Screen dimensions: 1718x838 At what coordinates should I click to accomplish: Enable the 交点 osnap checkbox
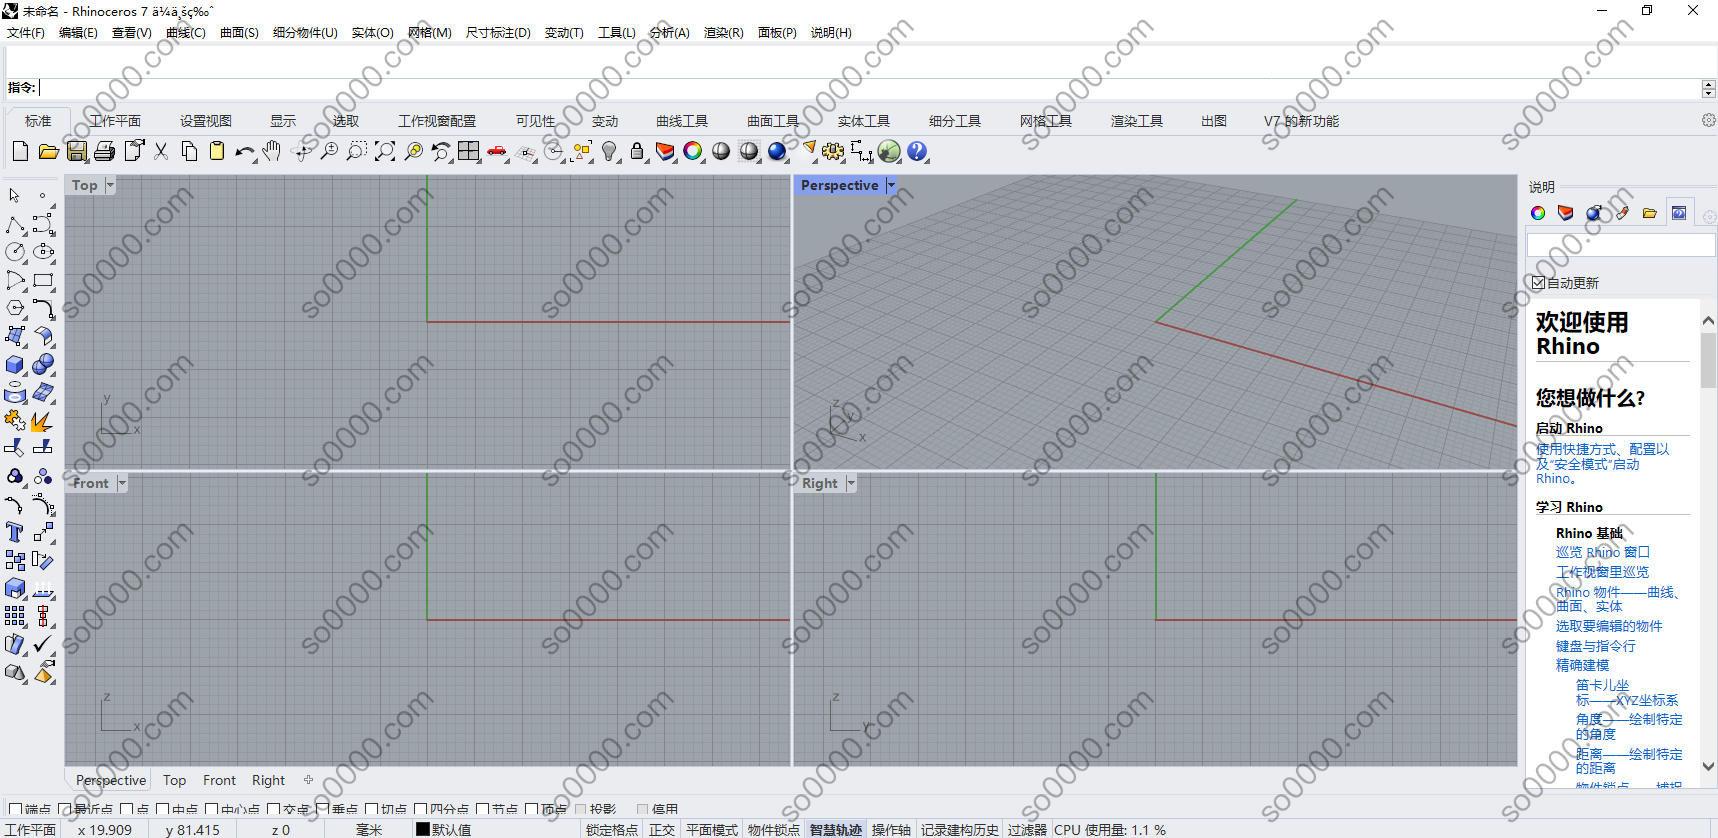[273, 809]
